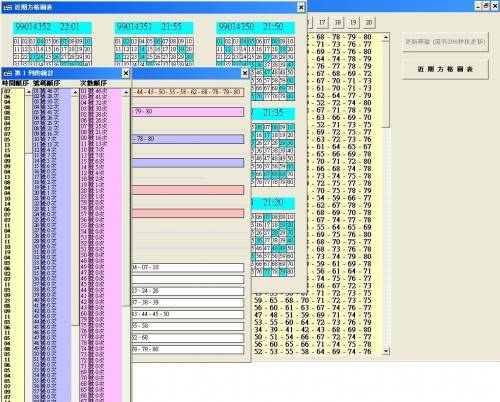
Task: Close the 第 1 列的統計 statistics window
Action: 126,73
